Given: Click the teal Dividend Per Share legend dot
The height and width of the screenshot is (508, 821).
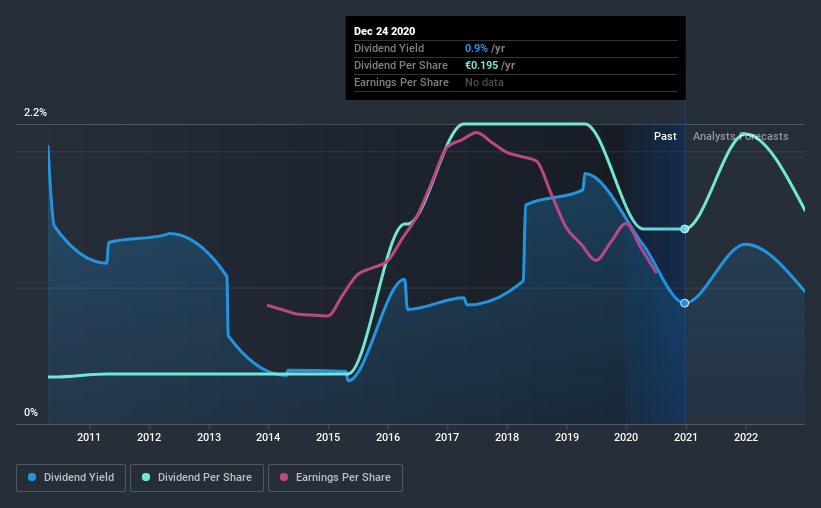Looking at the screenshot, I should [146, 477].
